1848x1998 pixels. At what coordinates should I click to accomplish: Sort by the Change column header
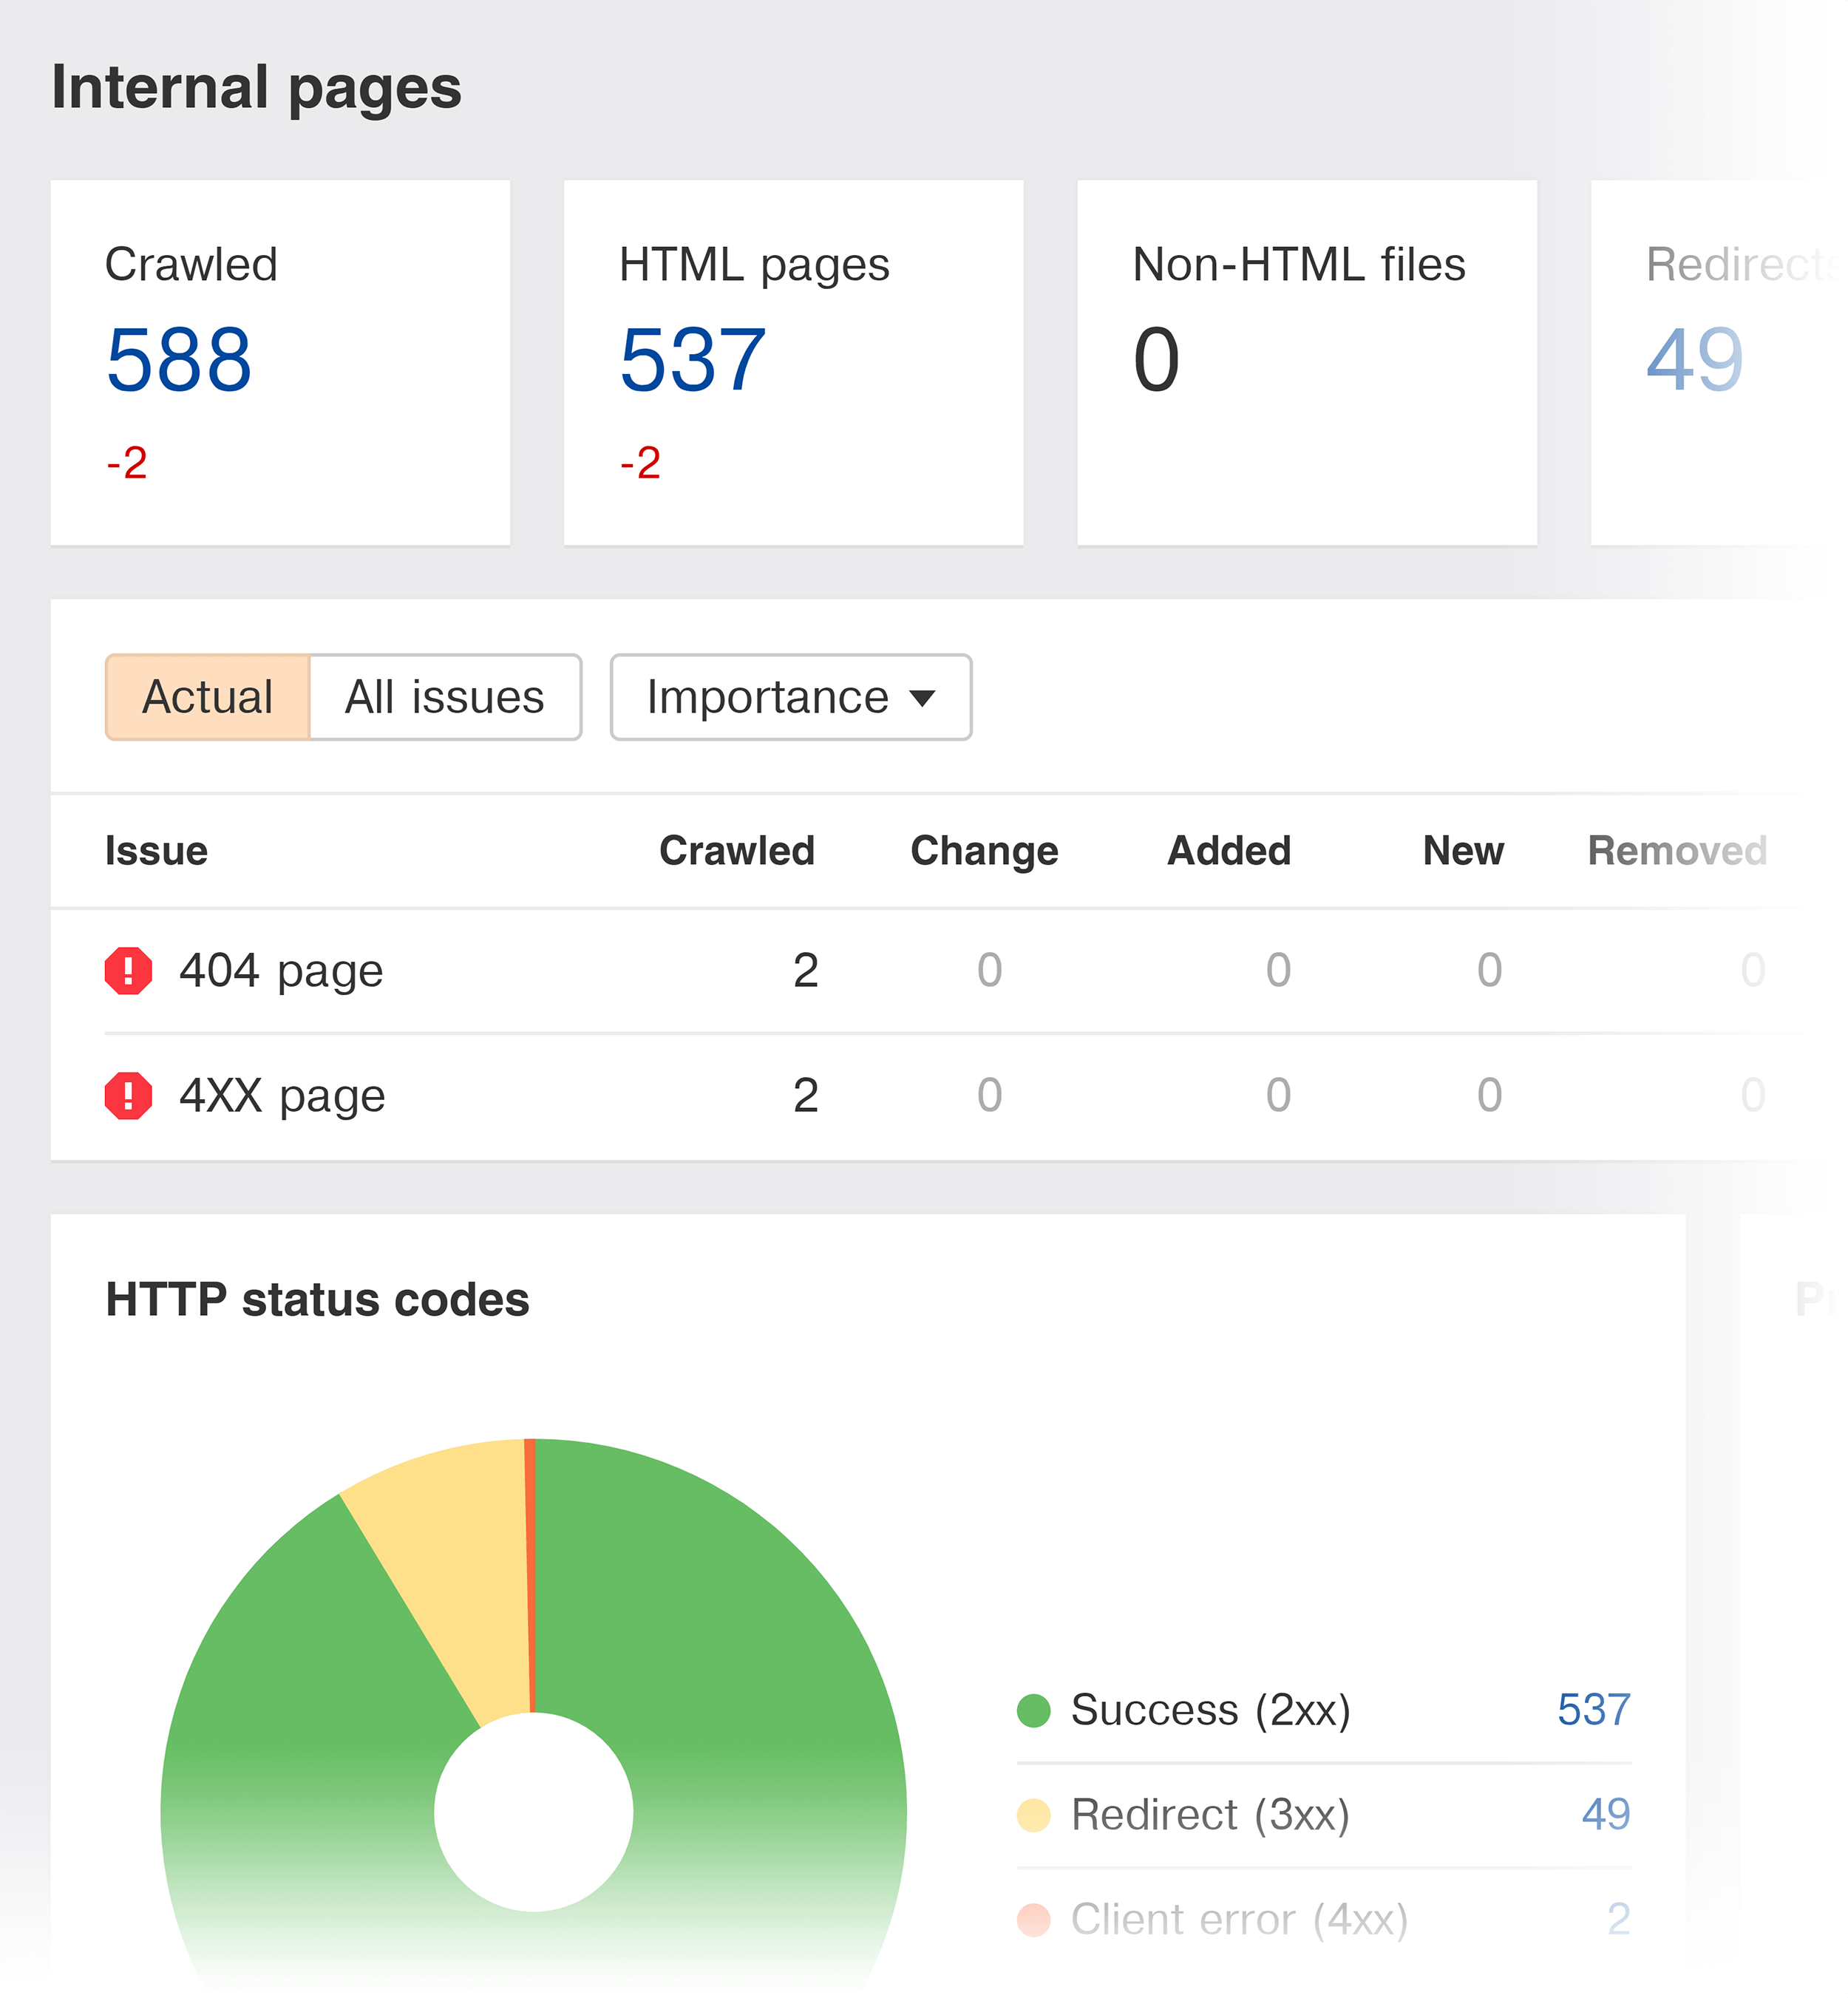click(984, 851)
